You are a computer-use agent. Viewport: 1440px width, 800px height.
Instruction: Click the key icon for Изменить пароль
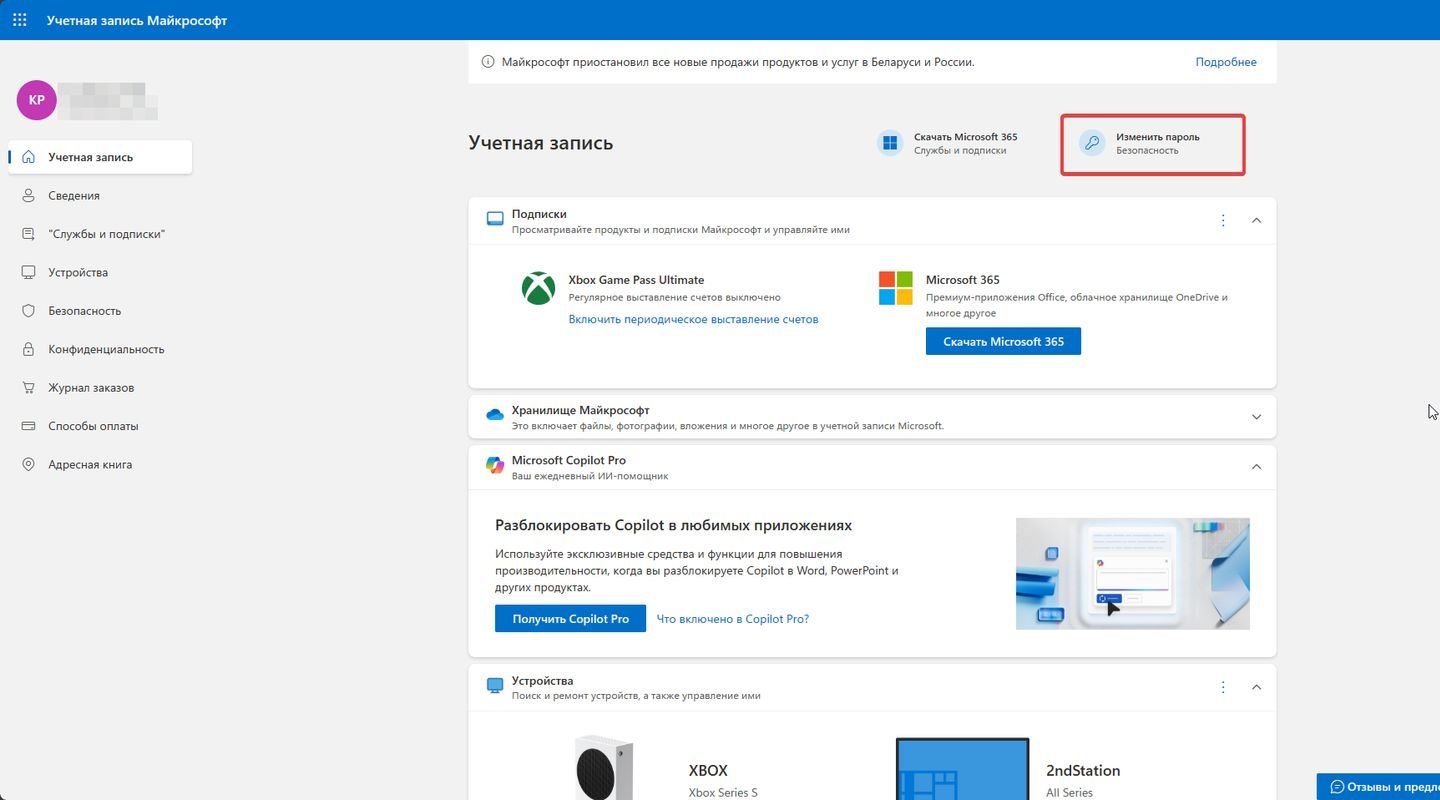[1092, 143]
